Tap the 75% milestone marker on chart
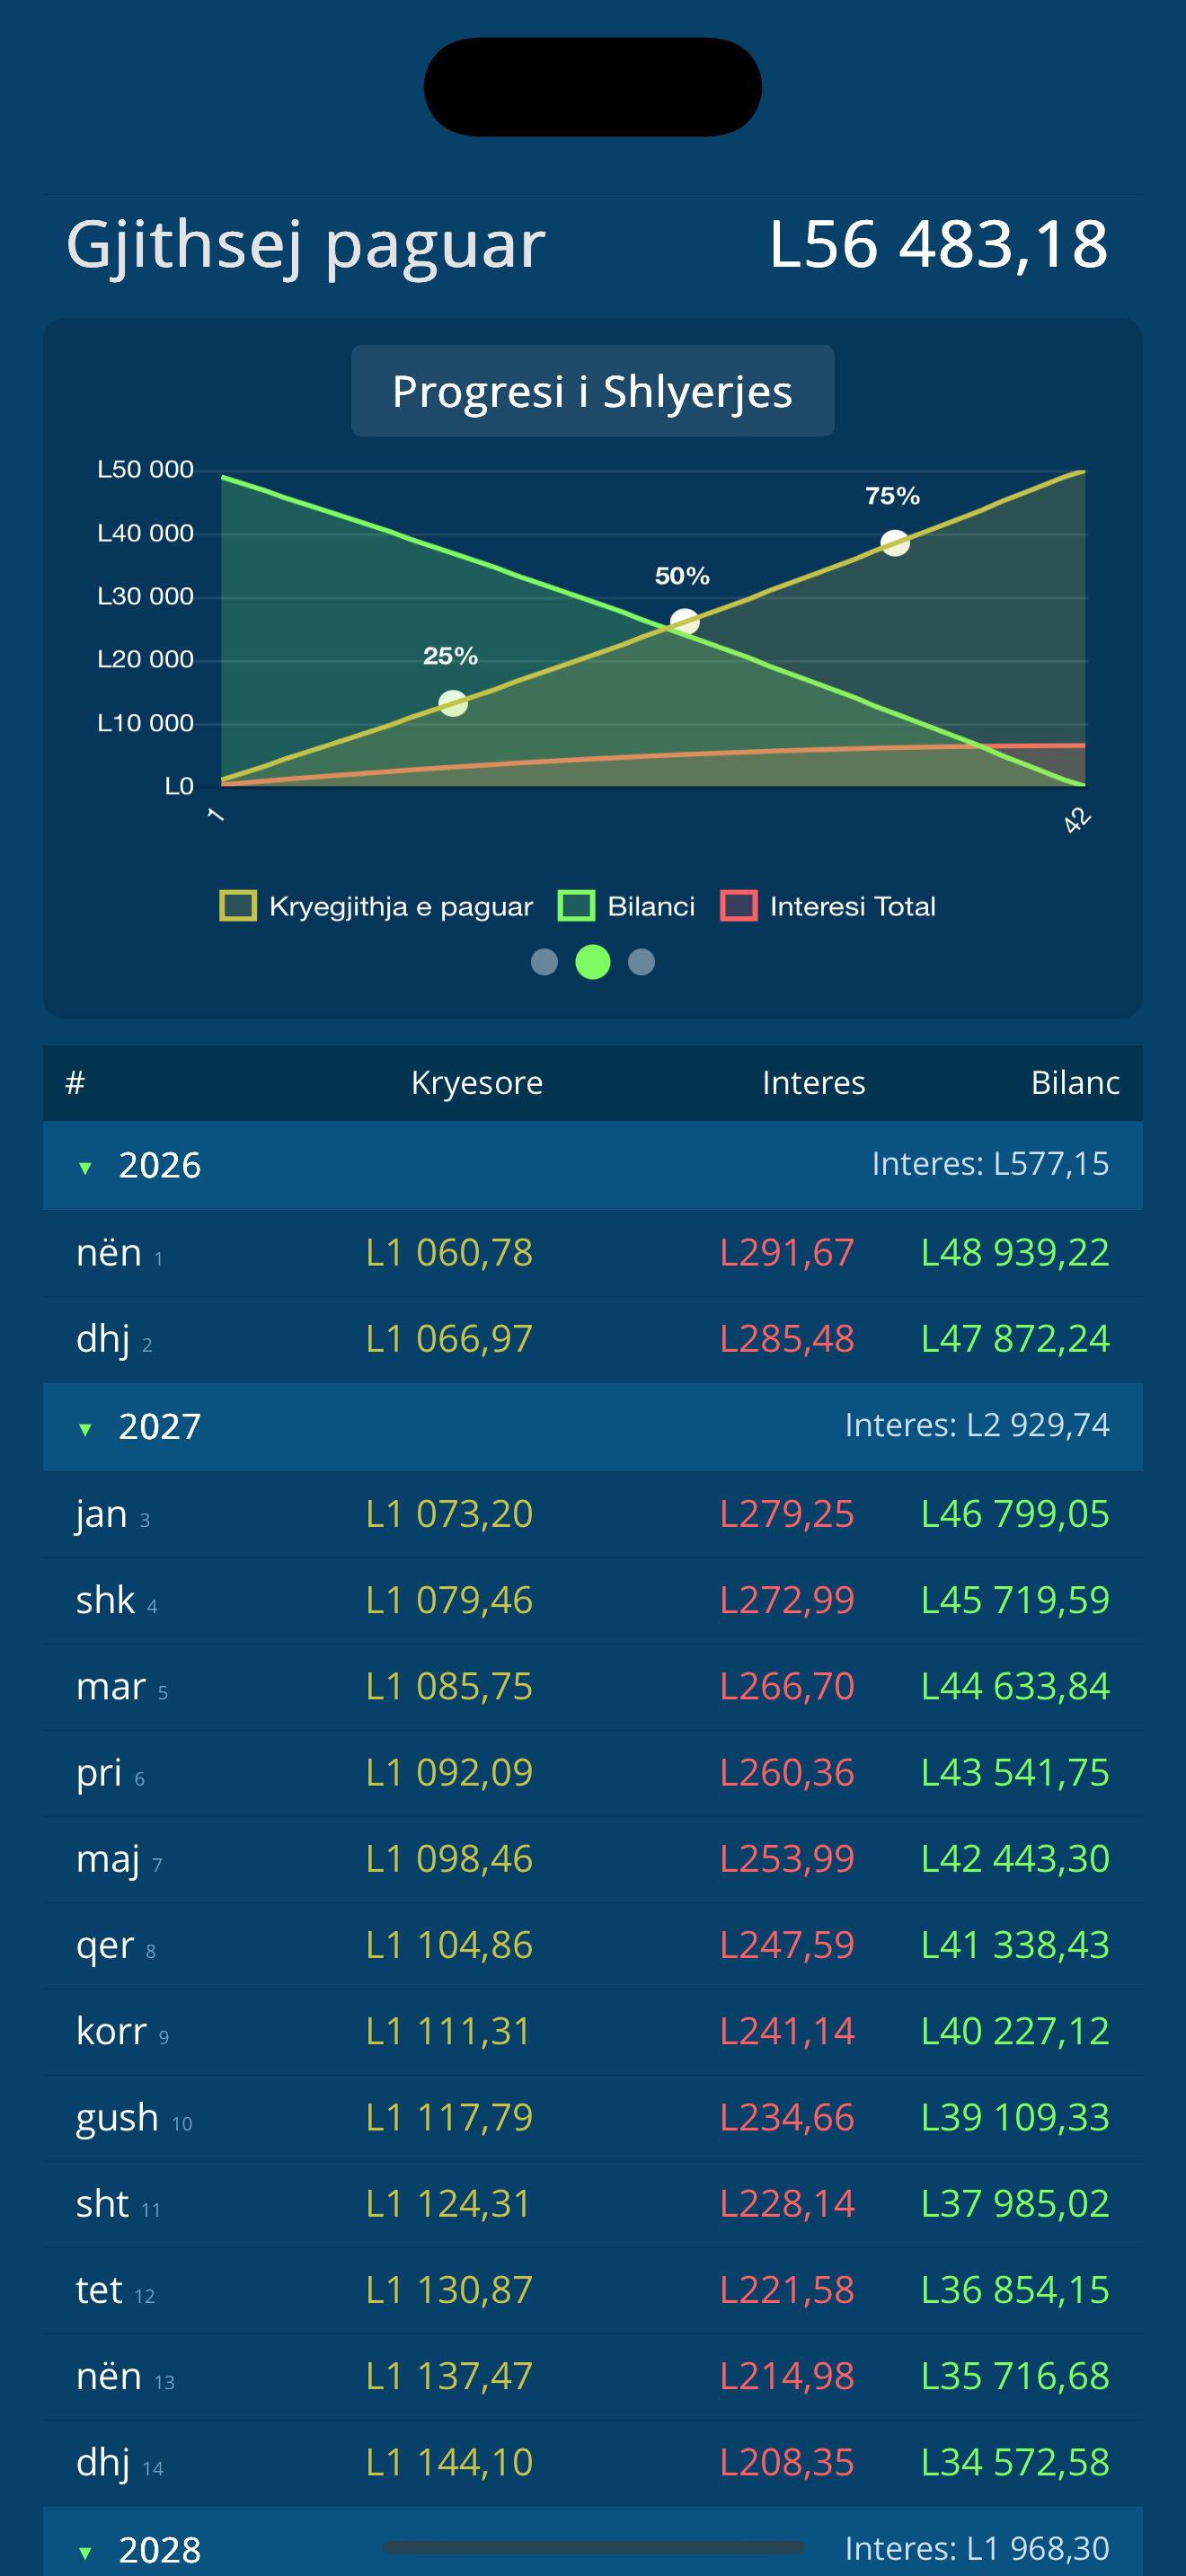 coord(895,543)
